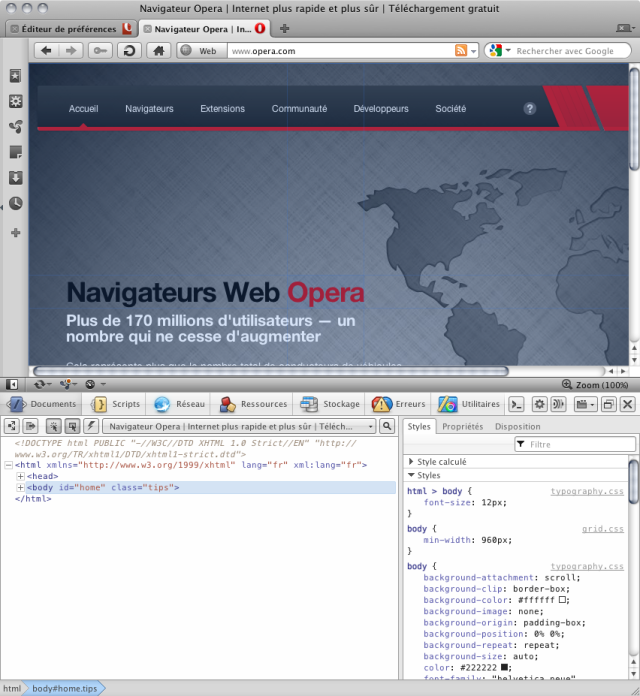Open Dragonfly settings gear button

coord(539,404)
